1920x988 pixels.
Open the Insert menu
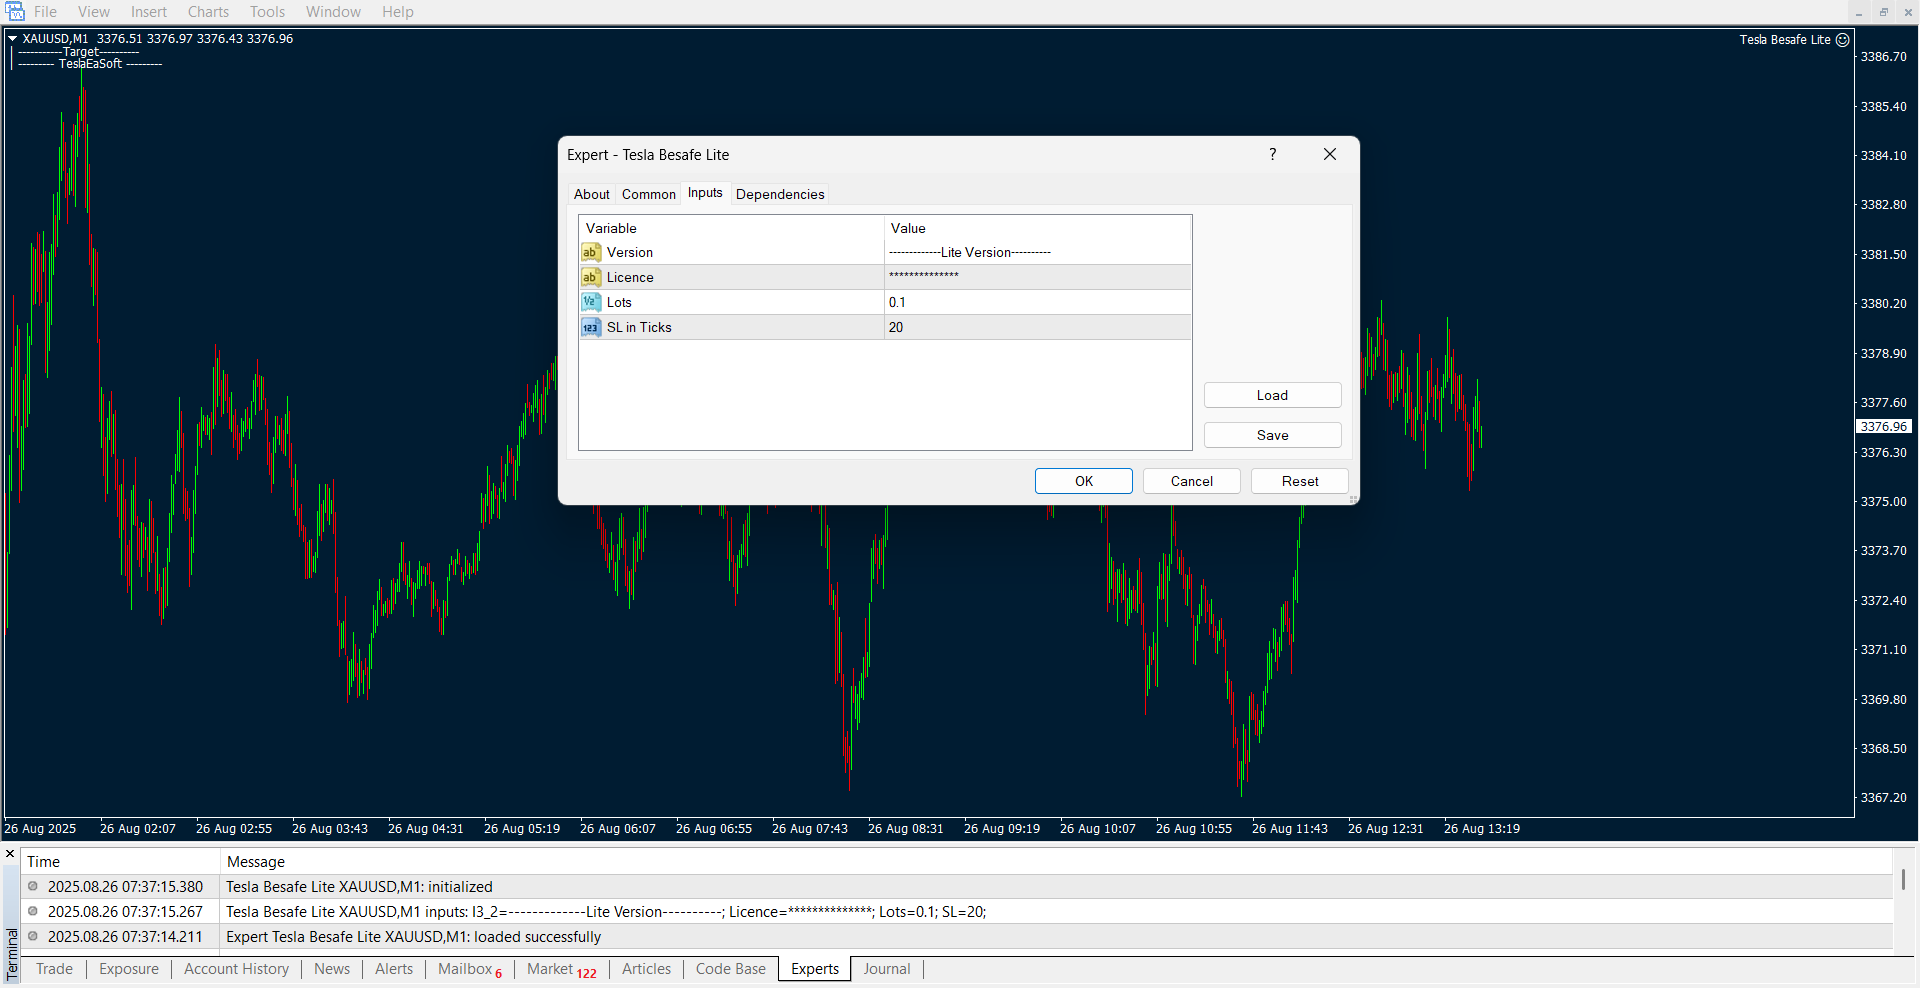click(149, 12)
